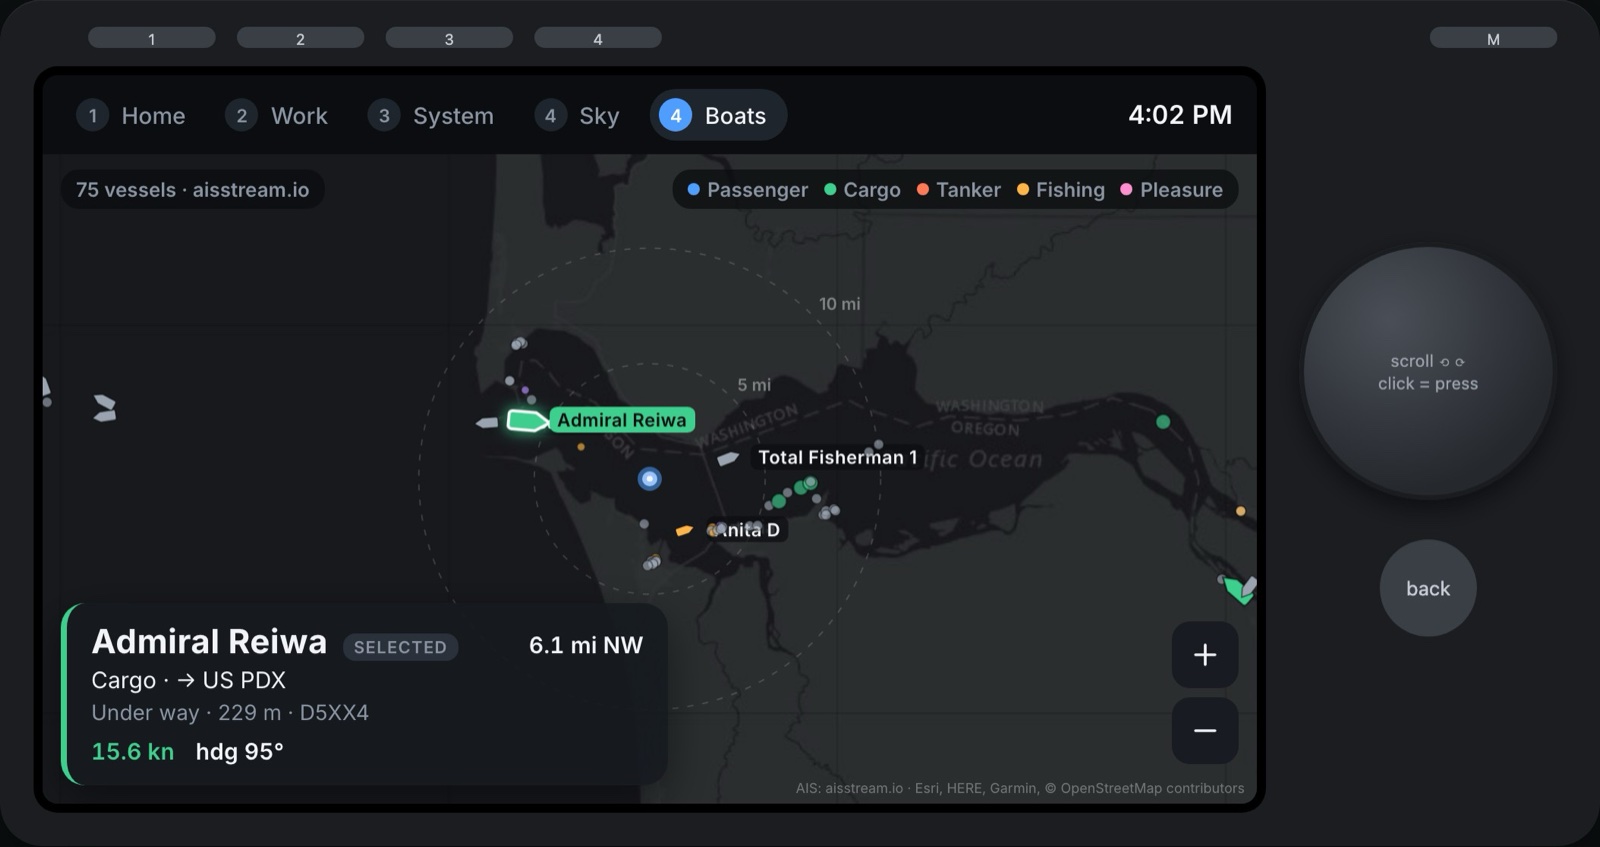Select the orange fishing vessel beside Anita D
The width and height of the screenshot is (1600, 847).
click(684, 530)
